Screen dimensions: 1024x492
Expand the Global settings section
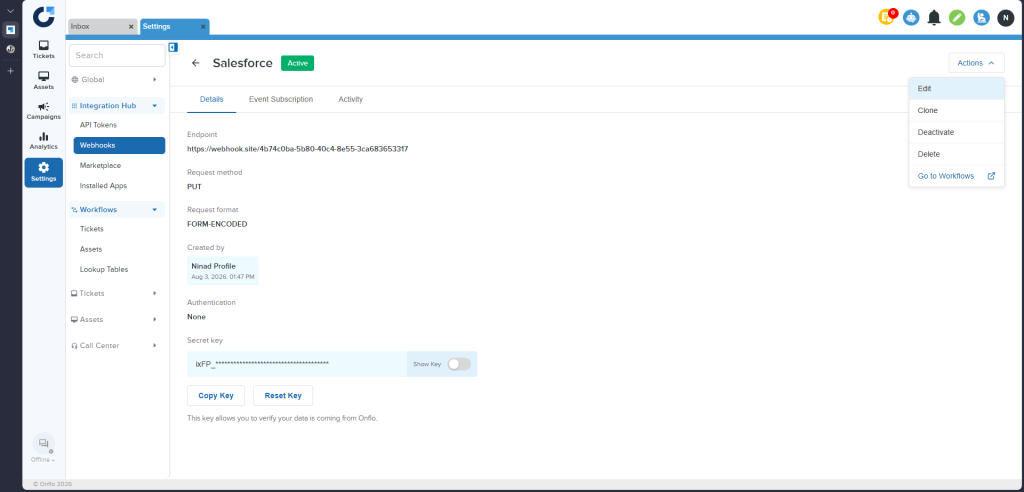117,80
